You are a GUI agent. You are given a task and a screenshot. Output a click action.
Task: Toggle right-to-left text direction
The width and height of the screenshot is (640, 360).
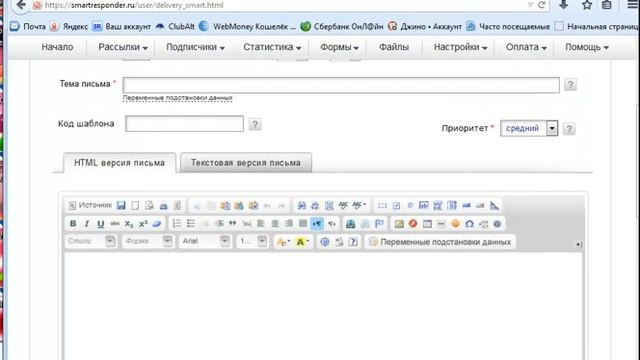click(331, 223)
